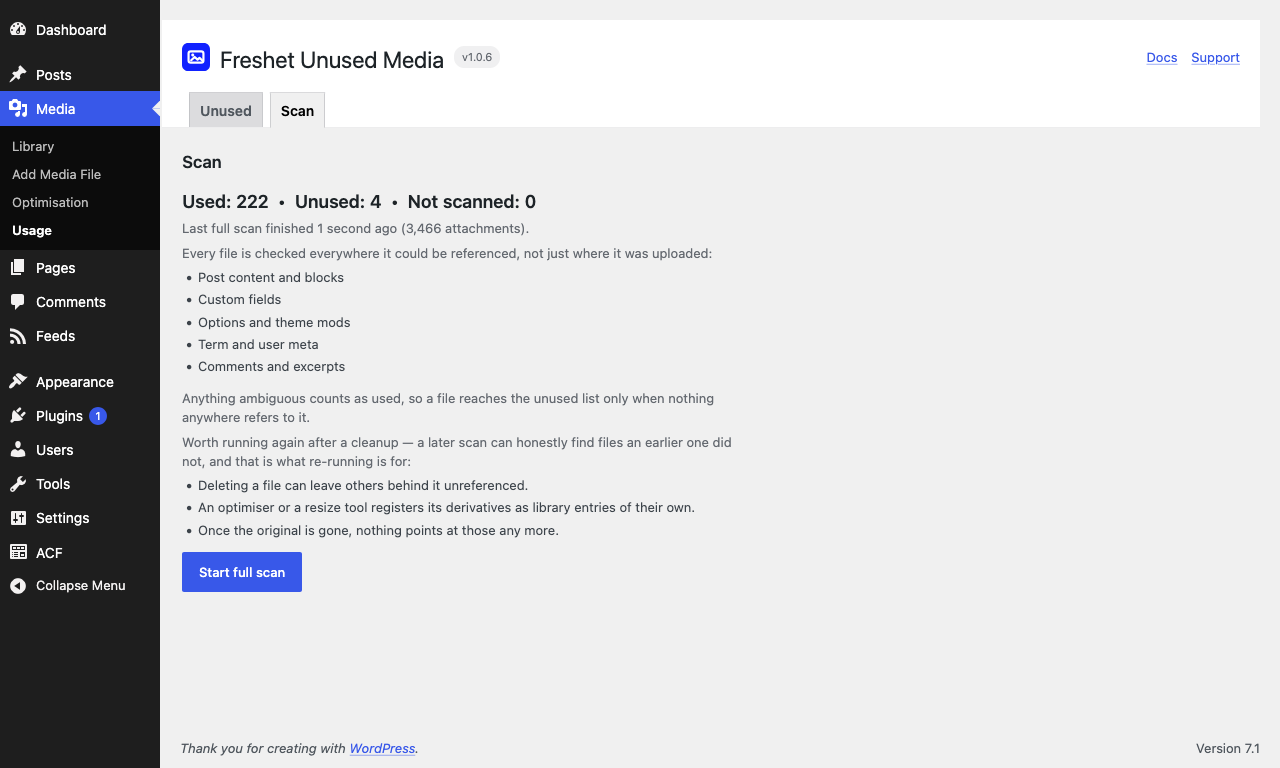Open the Comments menu
Image resolution: width=1280 pixels, height=768 pixels.
pos(80,302)
